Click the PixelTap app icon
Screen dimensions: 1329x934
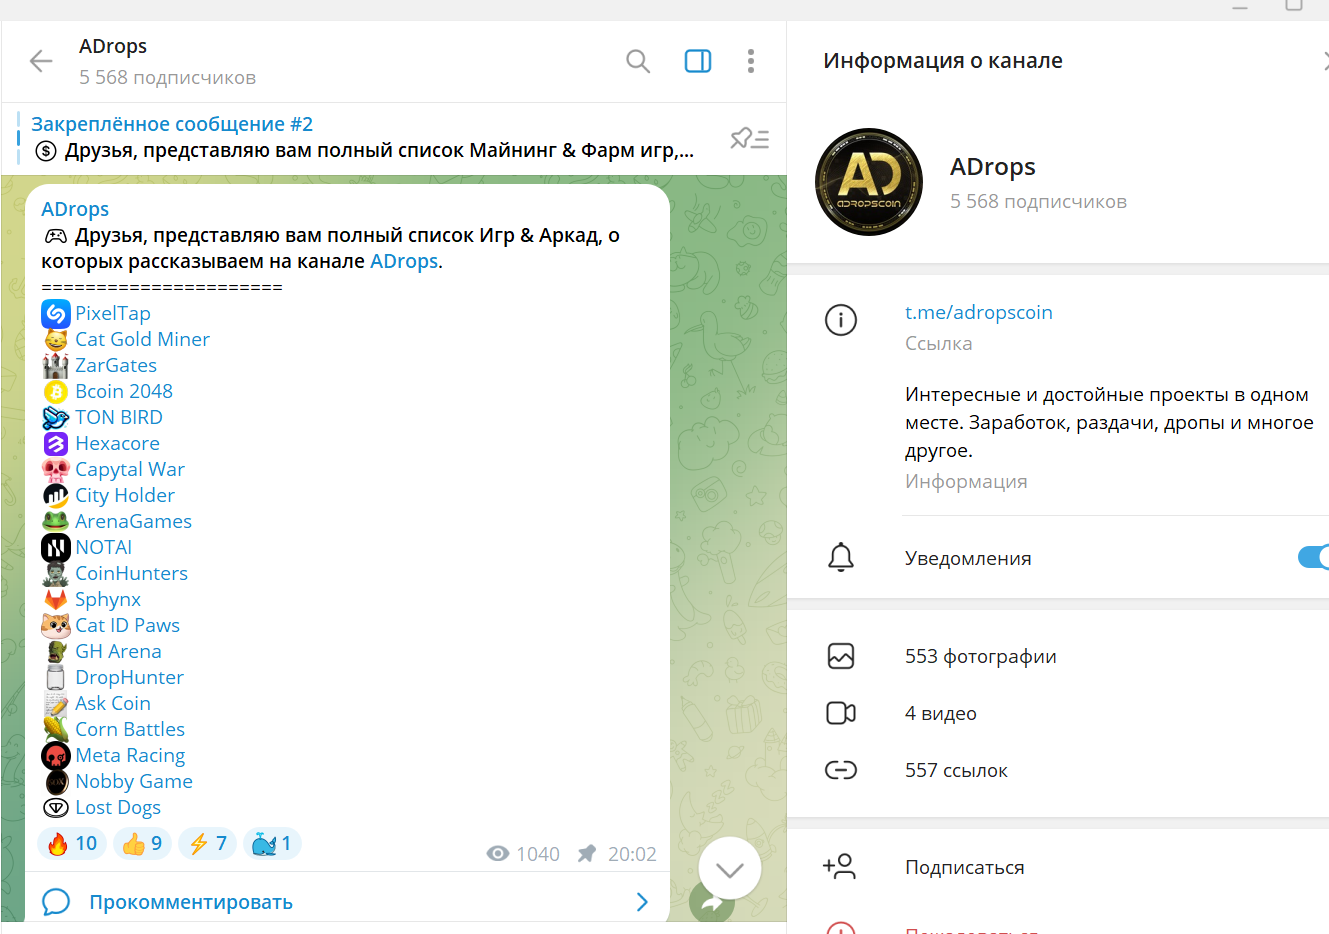[56, 314]
